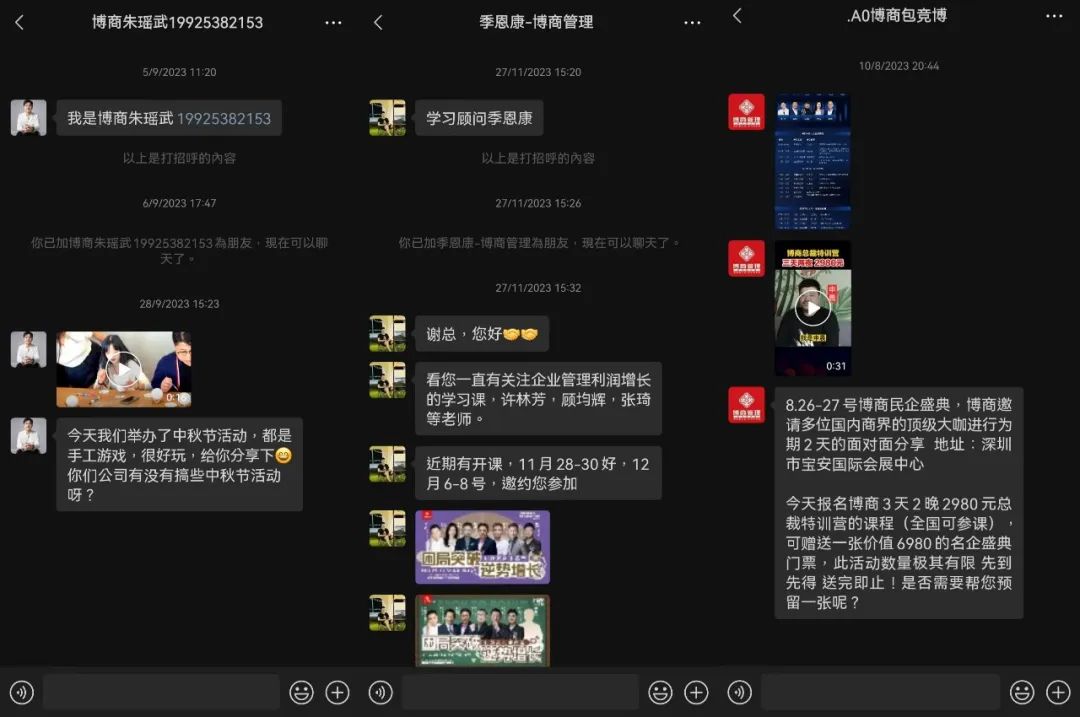Open the 逆势增长 course poster image

(x=483, y=546)
